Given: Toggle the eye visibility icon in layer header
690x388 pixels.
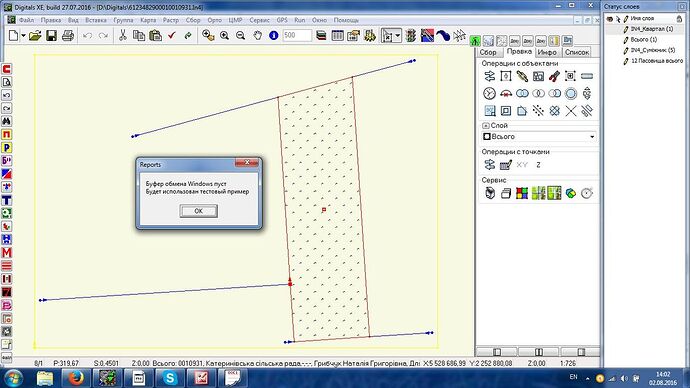Looking at the screenshot, I should 609,19.
